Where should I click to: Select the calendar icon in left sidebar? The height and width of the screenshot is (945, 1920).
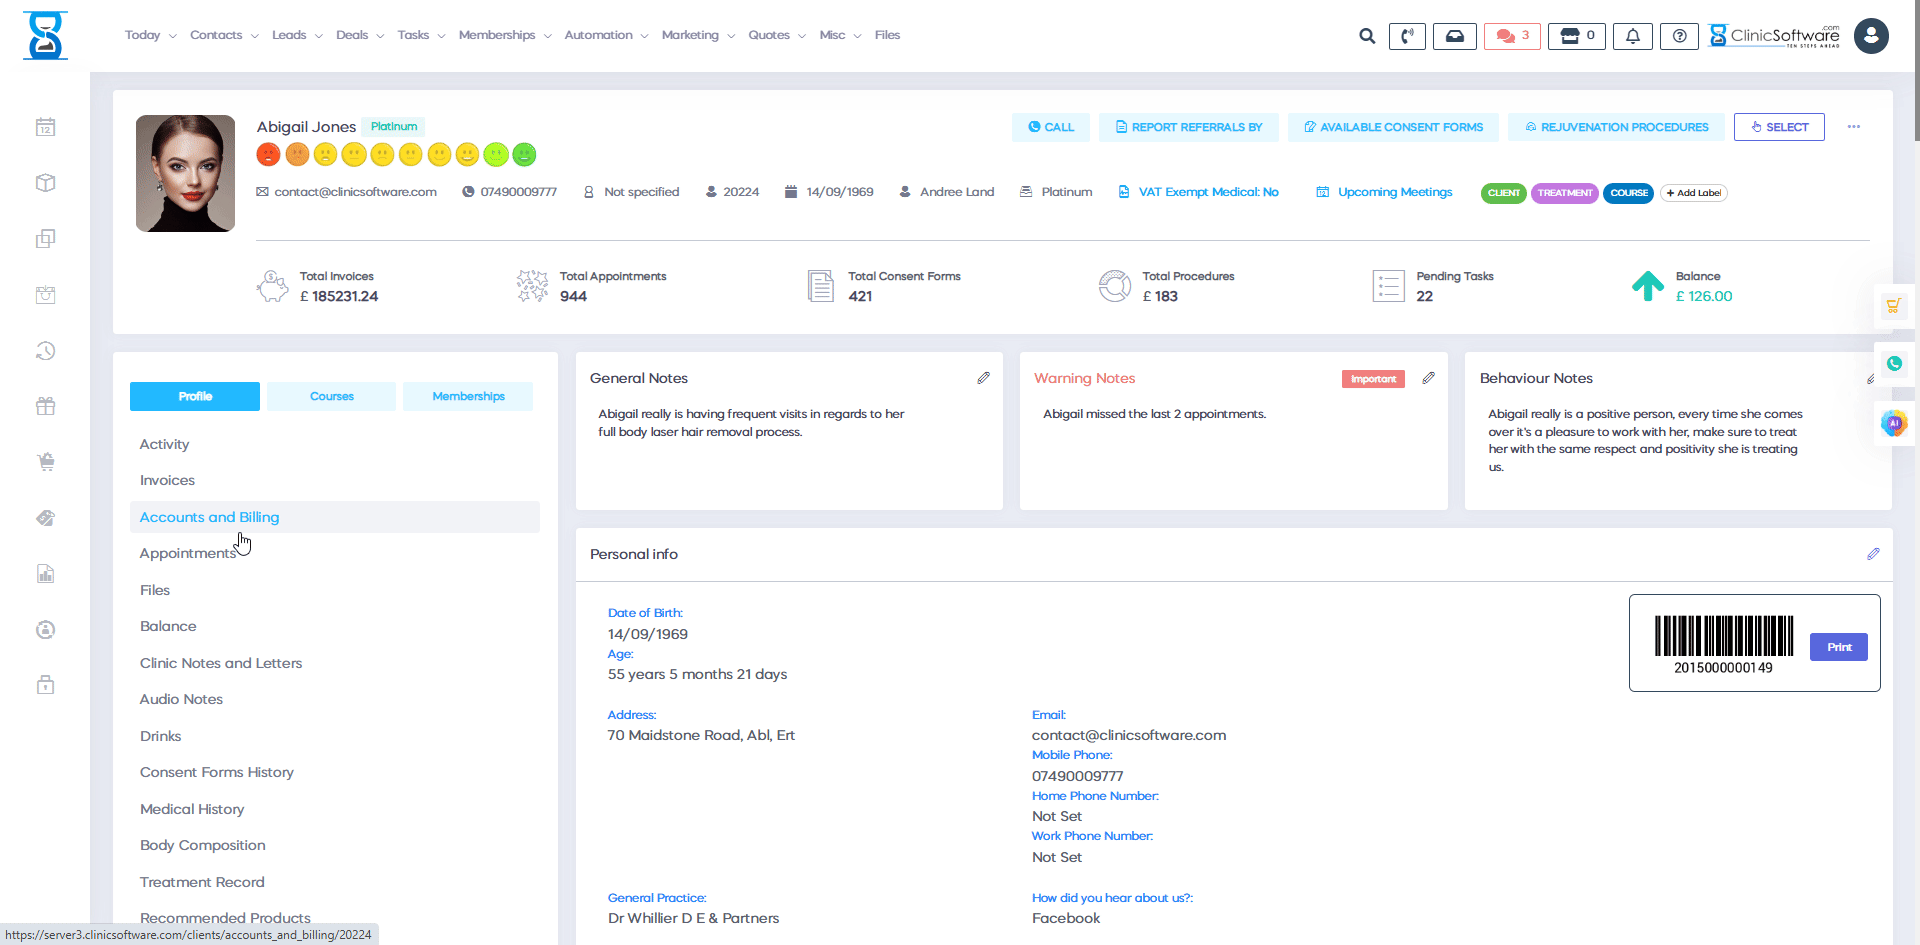(45, 127)
